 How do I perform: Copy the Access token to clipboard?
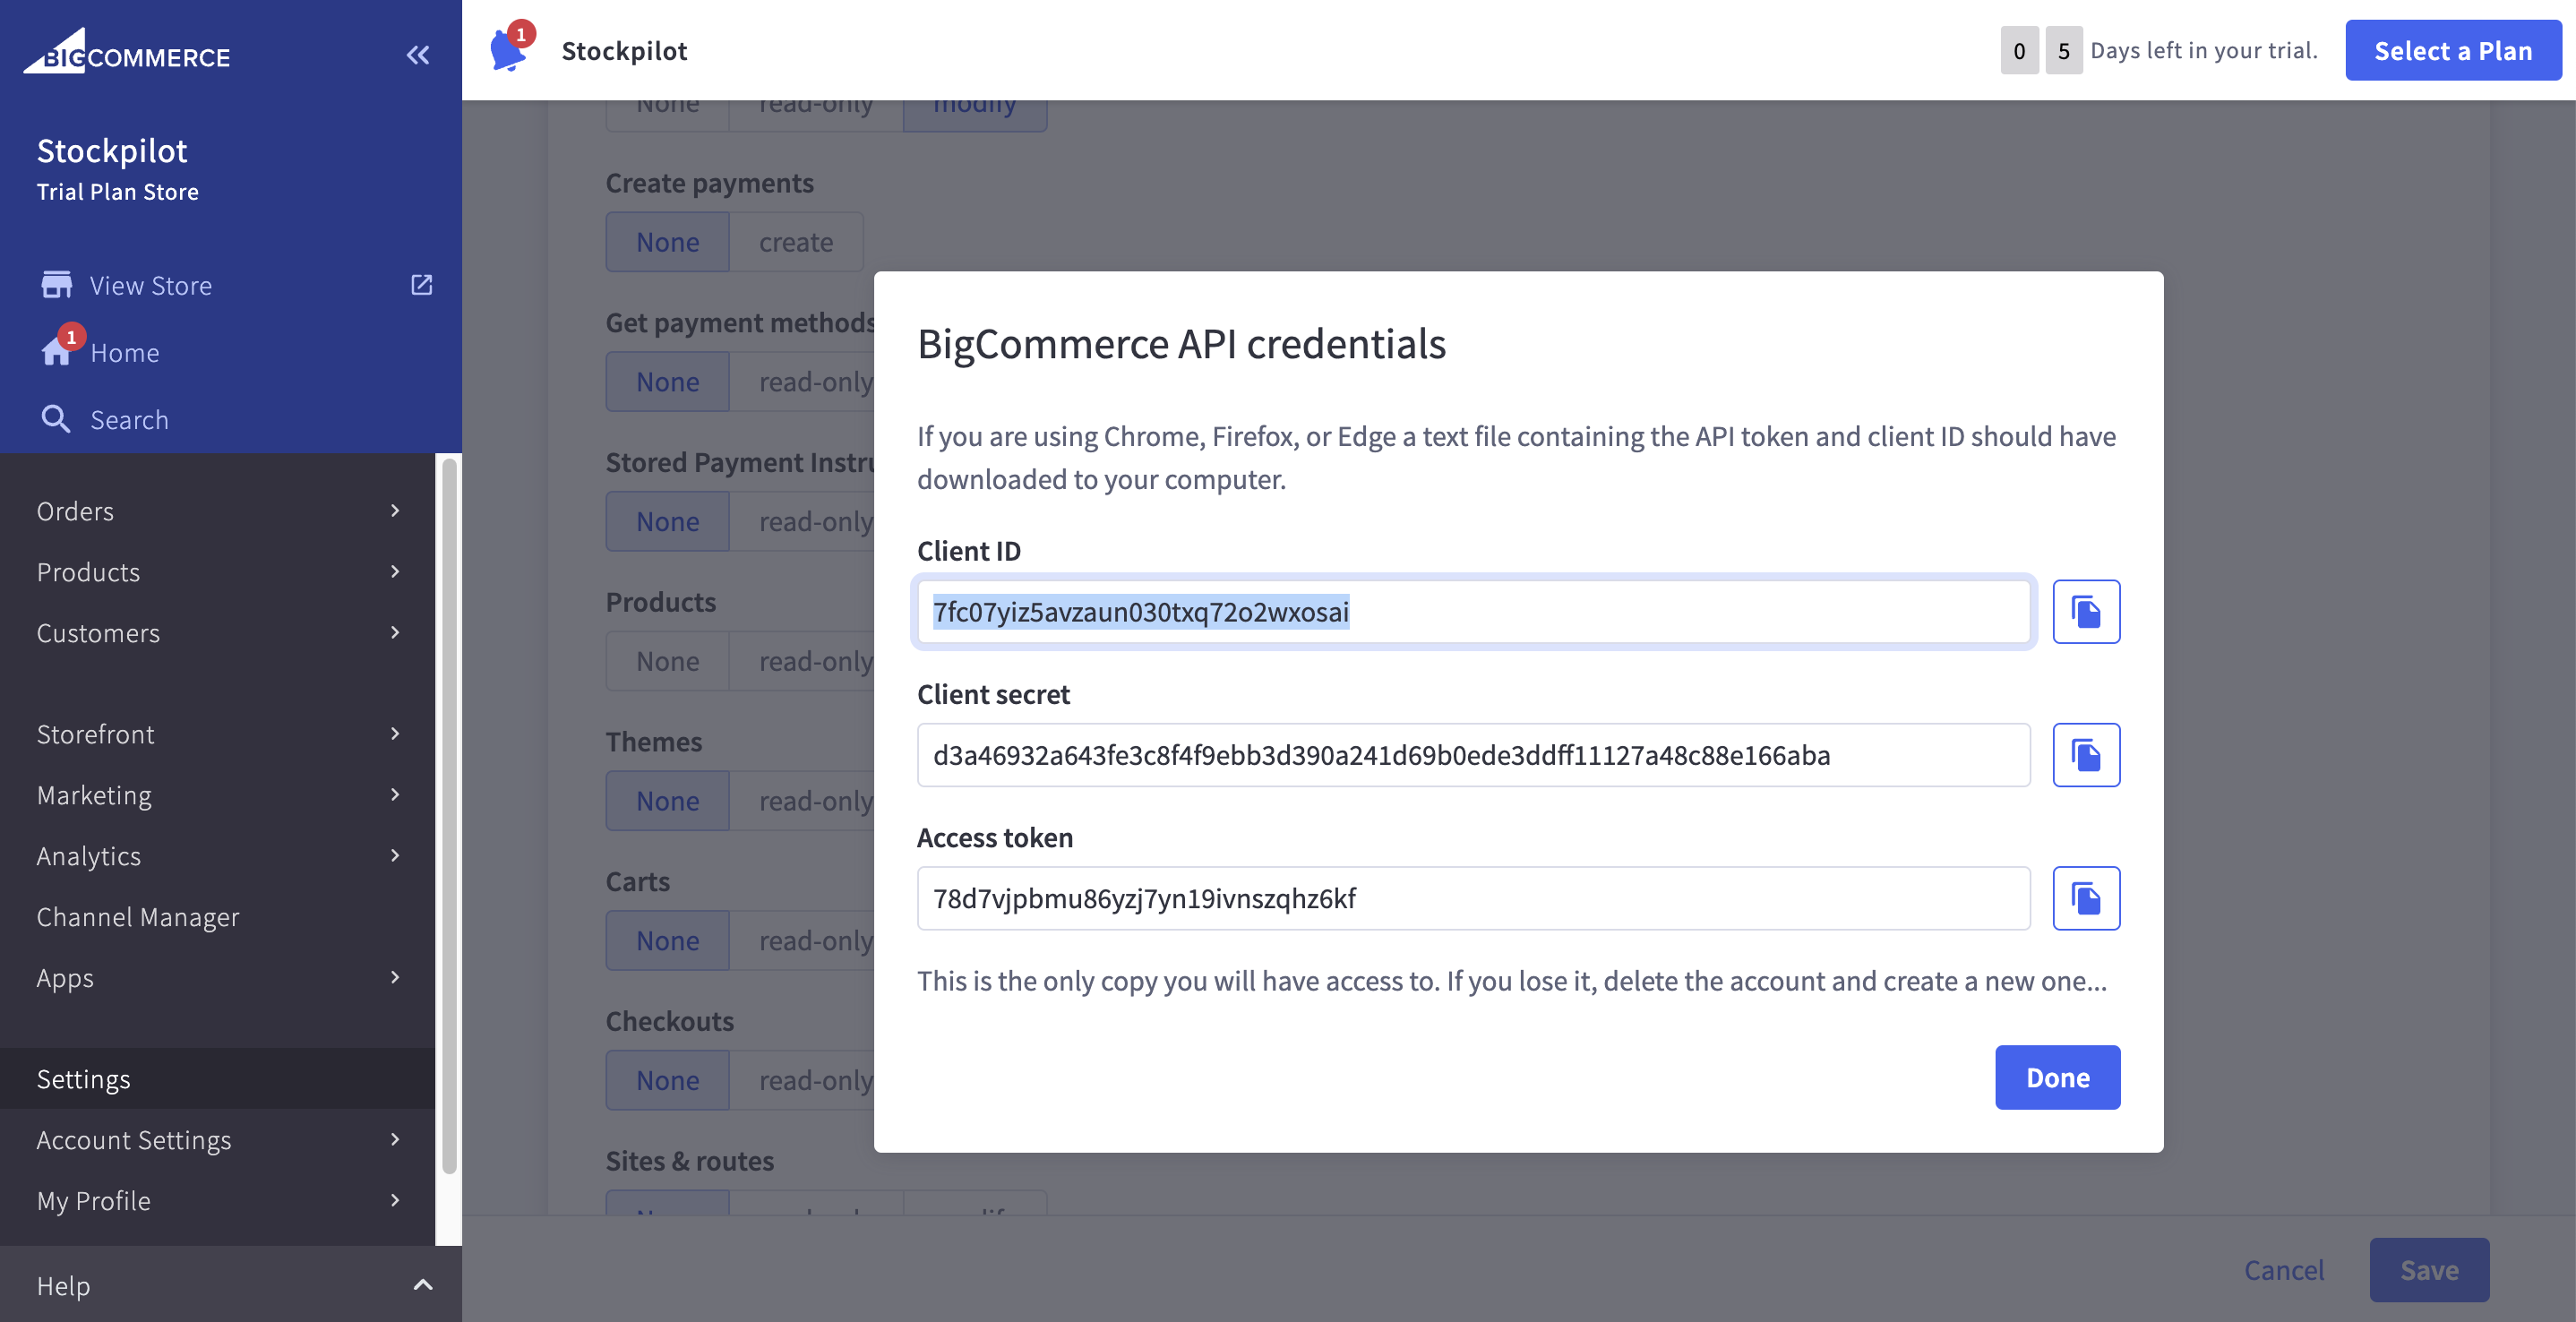pos(2086,898)
